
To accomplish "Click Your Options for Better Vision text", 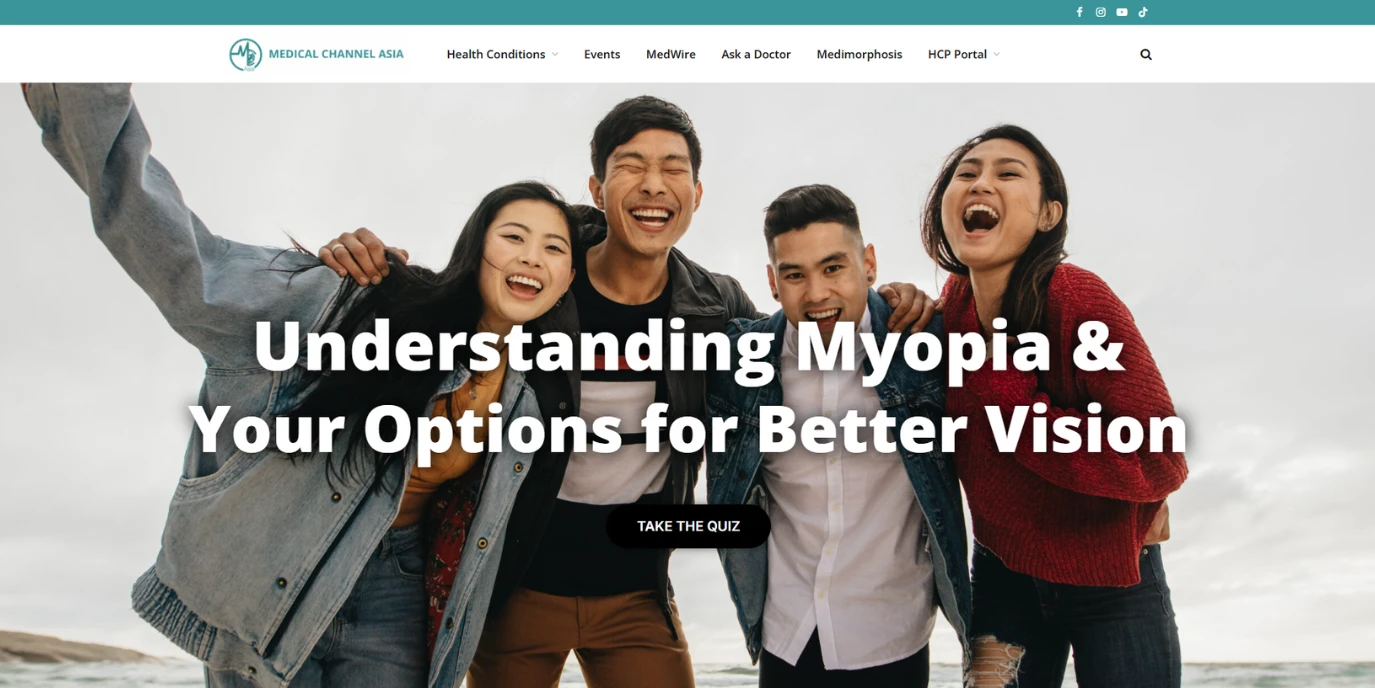I will (x=688, y=428).
